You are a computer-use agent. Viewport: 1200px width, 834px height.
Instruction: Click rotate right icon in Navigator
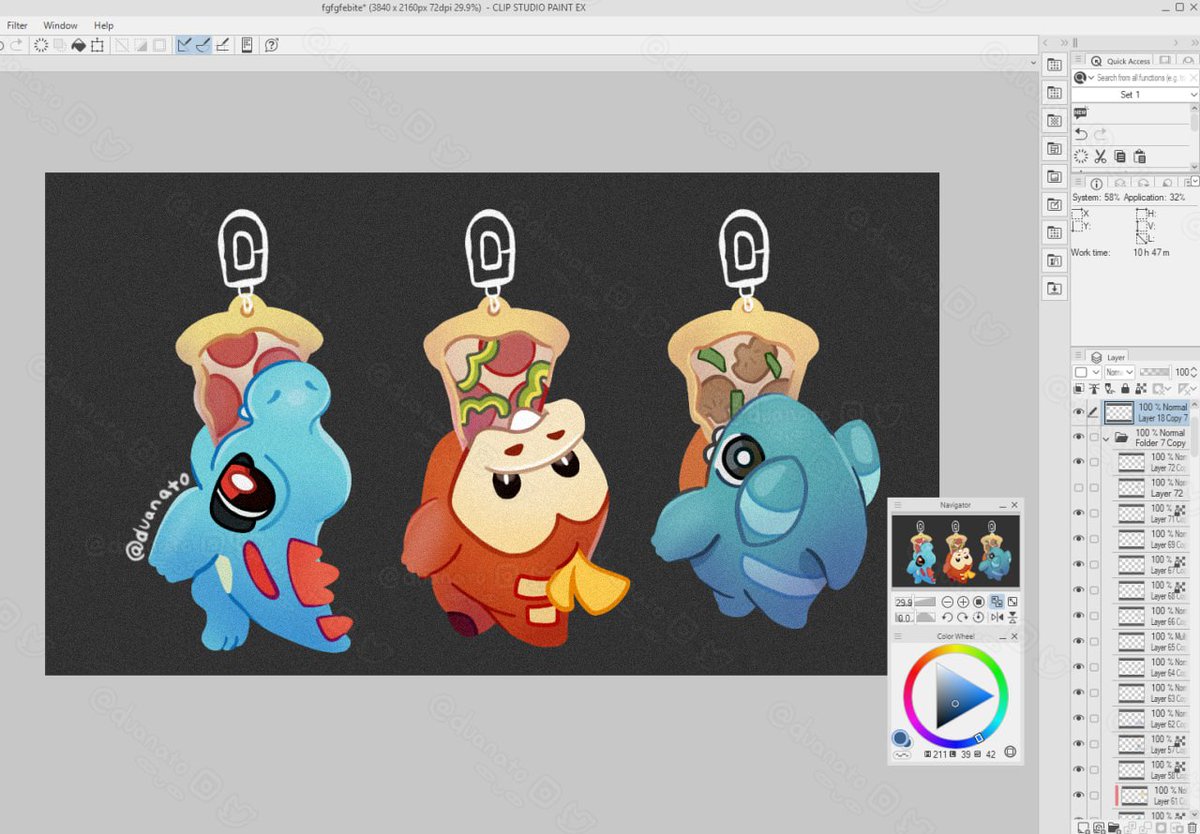click(x=963, y=617)
